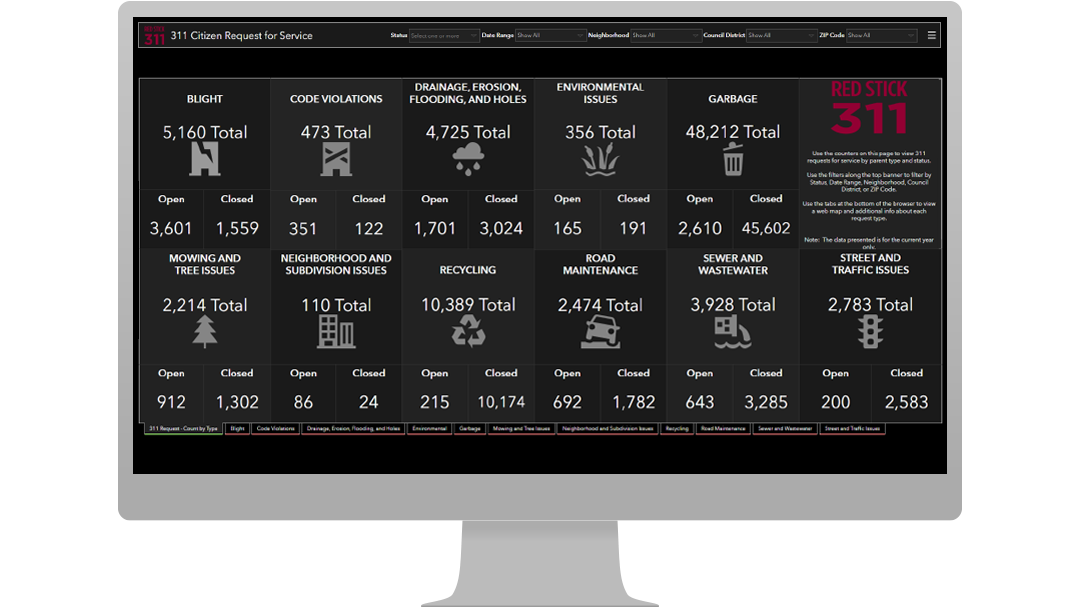This screenshot has width=1080, height=607.
Task: Click the Blight 5,160 Total counter
Action: [x=205, y=132]
